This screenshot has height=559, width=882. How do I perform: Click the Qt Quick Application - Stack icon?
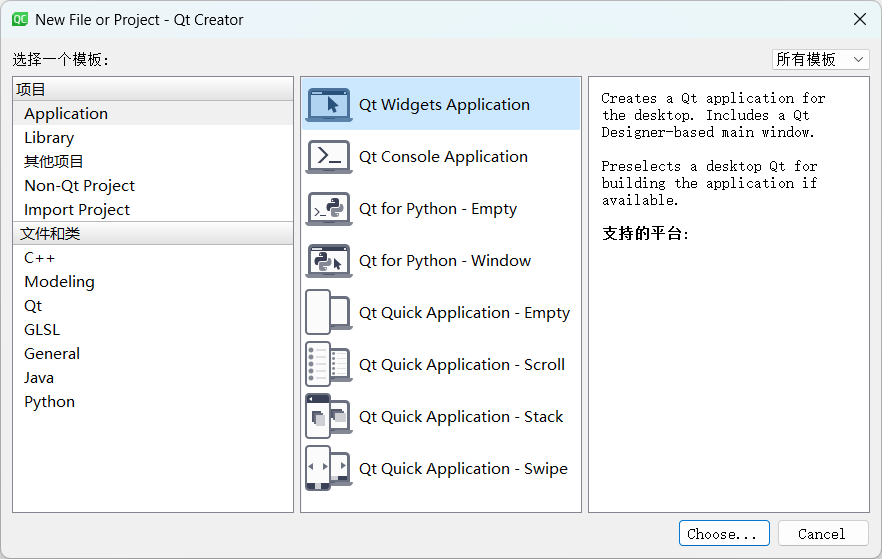328,417
